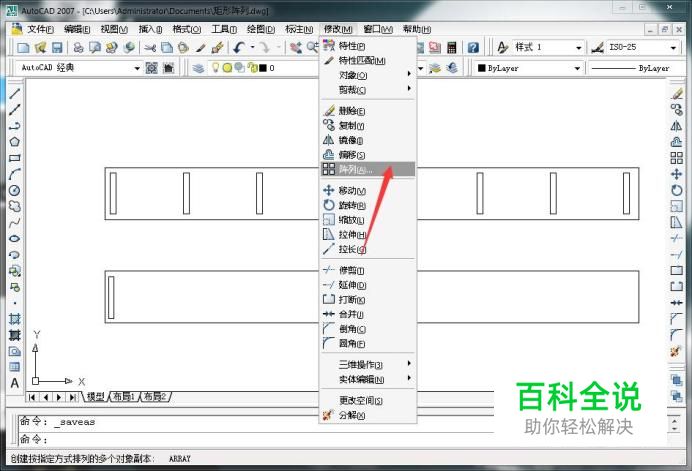This screenshot has width=692, height=471.
Task: Open the 样式 1 text style dropdown
Action: [579, 48]
